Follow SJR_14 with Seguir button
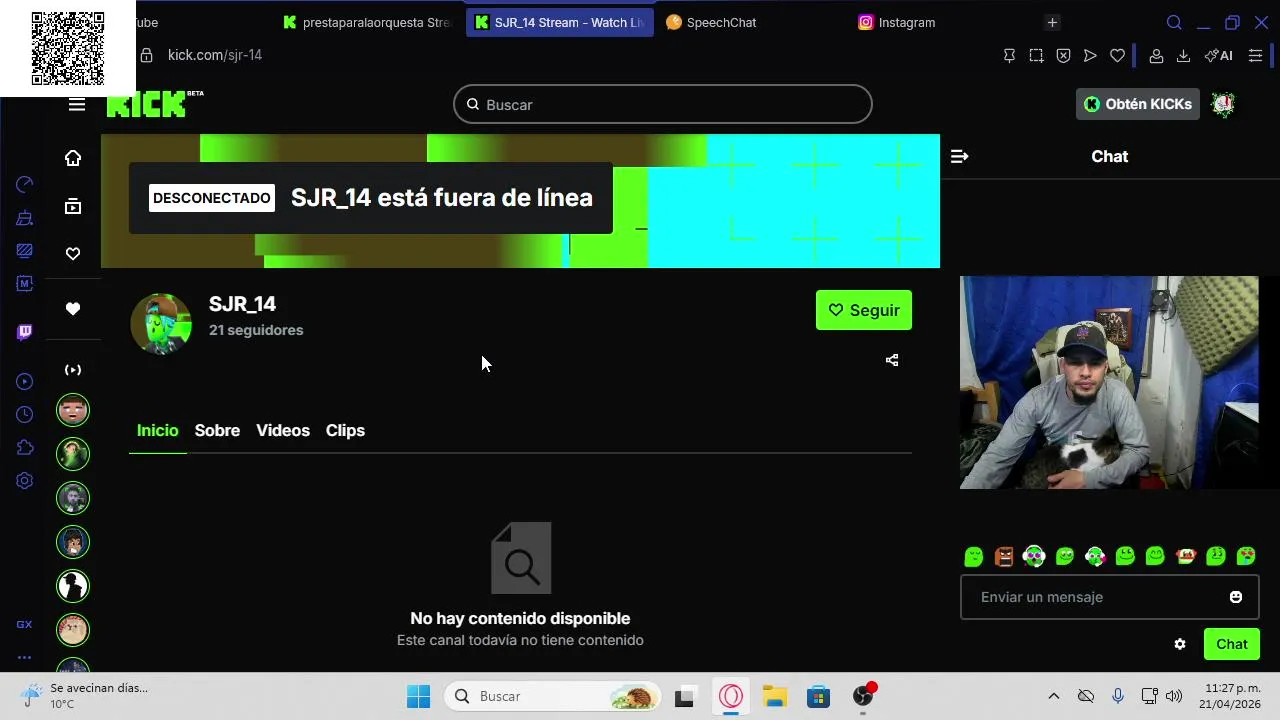This screenshot has height=720, width=1280. coord(864,310)
